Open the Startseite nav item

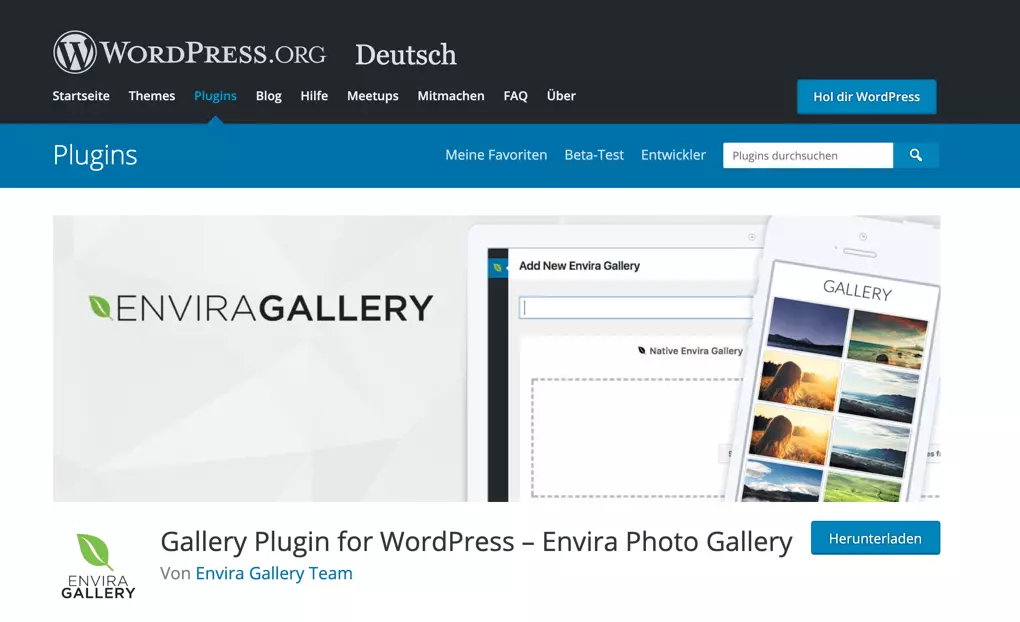pyautogui.click(x=81, y=96)
